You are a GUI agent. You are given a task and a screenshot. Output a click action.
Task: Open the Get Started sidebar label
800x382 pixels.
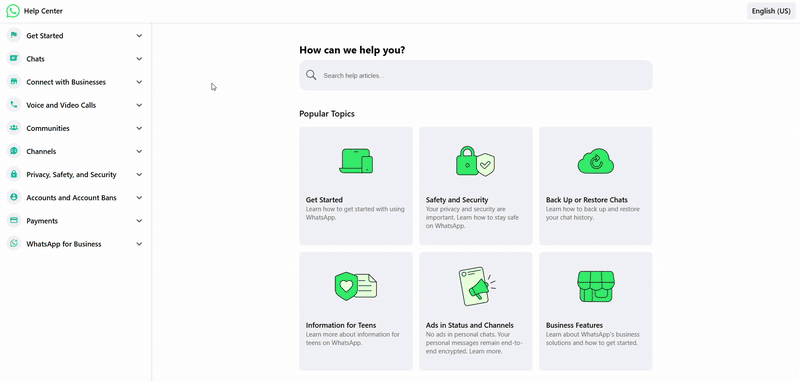pos(45,36)
